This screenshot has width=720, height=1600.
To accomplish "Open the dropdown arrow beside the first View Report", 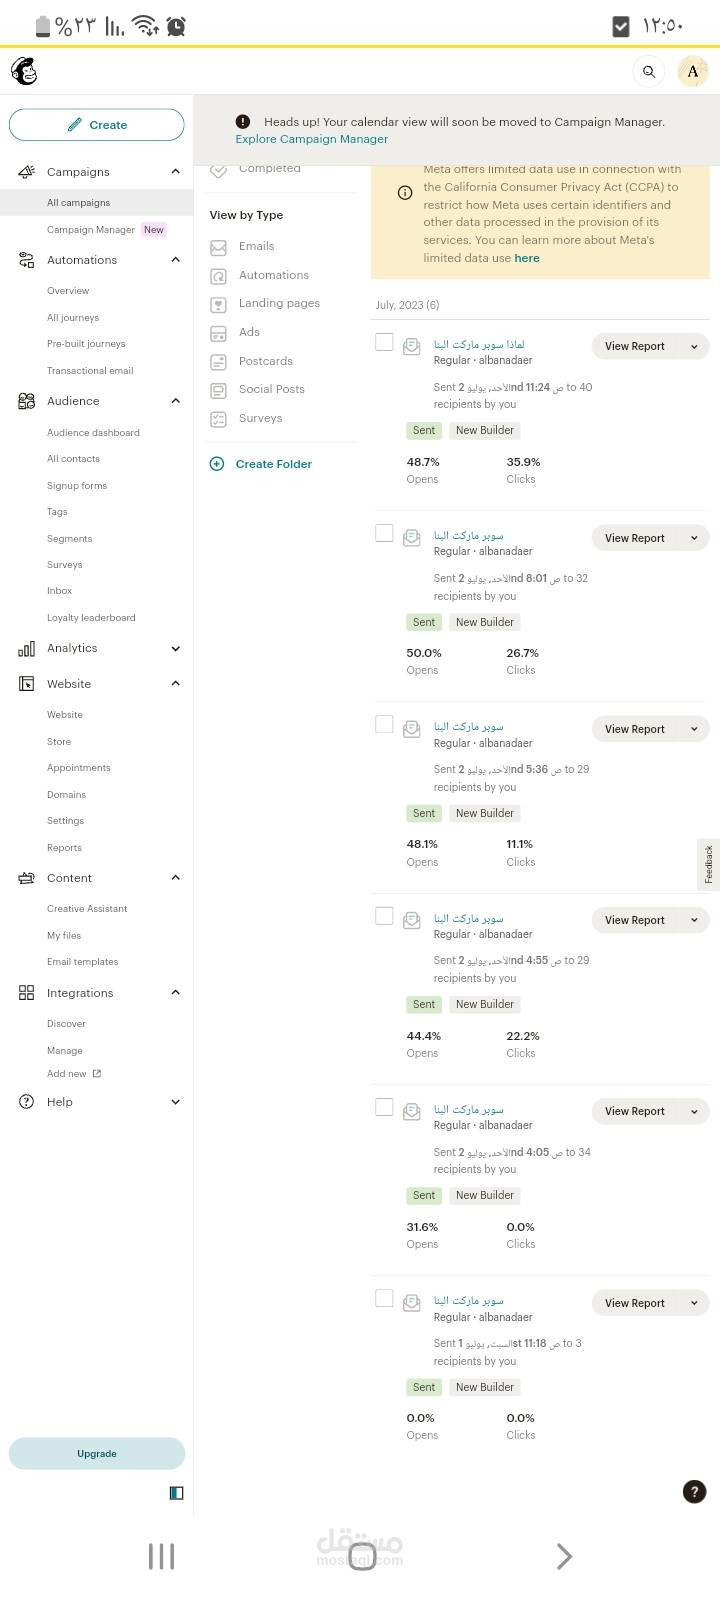I will [694, 346].
